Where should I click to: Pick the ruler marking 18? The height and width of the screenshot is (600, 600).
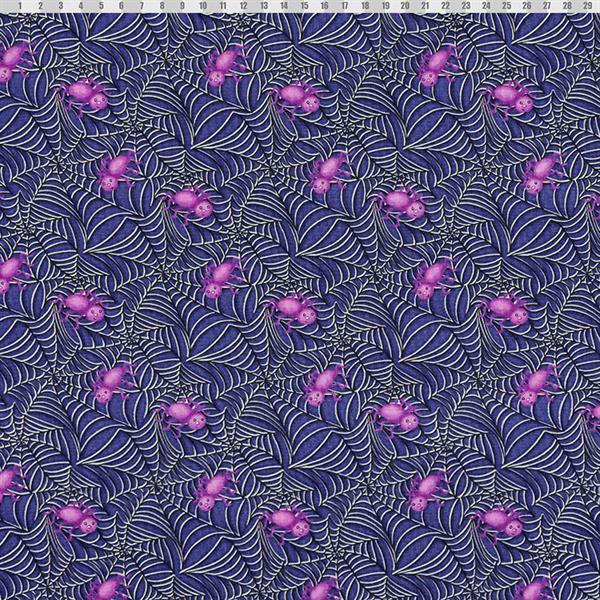365,6
